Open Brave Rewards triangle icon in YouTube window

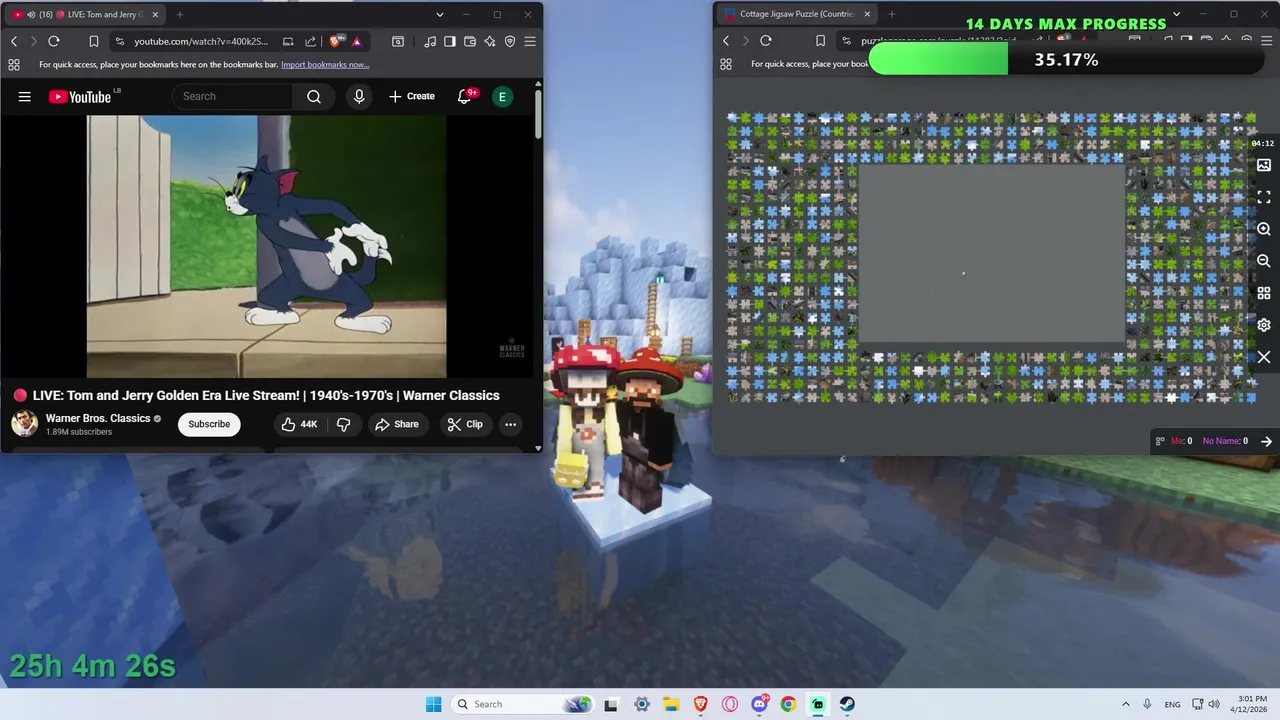357,41
